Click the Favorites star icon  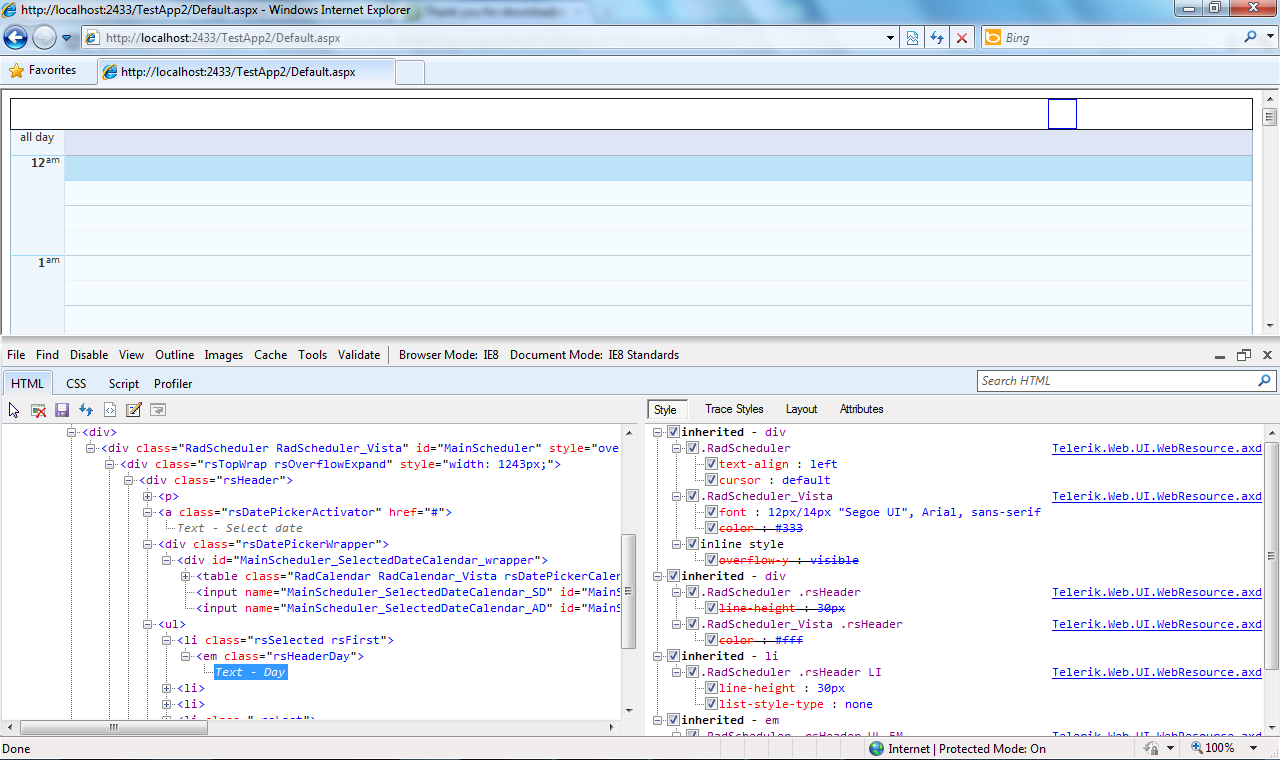click(x=16, y=71)
